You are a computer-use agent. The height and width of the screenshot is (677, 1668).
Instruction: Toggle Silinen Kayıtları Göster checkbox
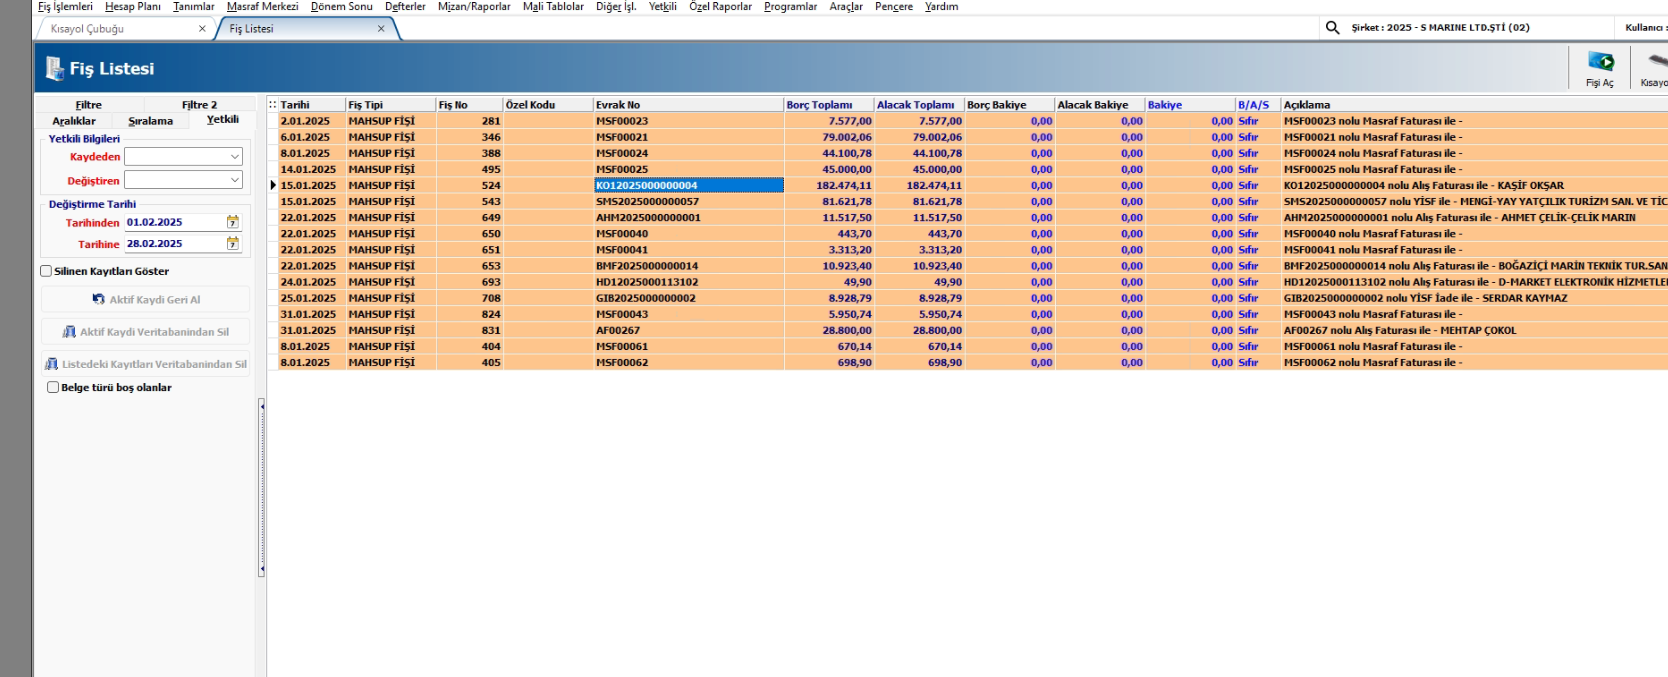pos(46,271)
